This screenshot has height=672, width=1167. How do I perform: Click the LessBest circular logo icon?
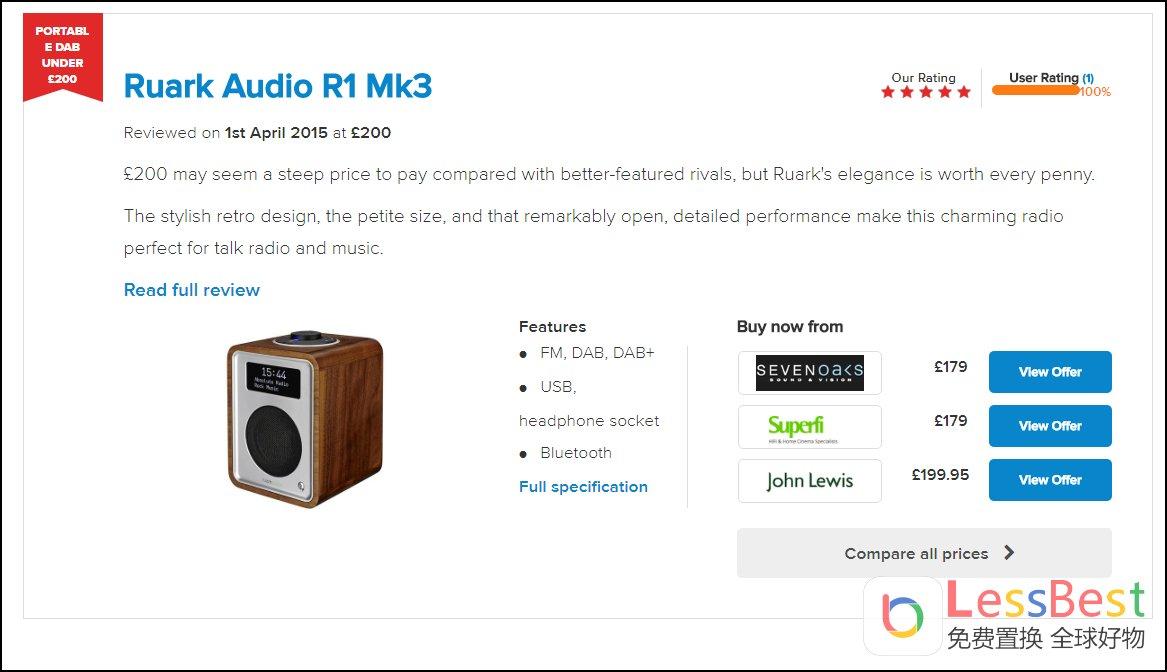[903, 614]
